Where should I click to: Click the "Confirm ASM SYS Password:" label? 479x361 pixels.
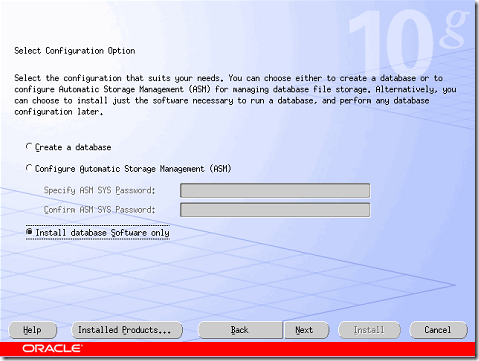pos(100,210)
